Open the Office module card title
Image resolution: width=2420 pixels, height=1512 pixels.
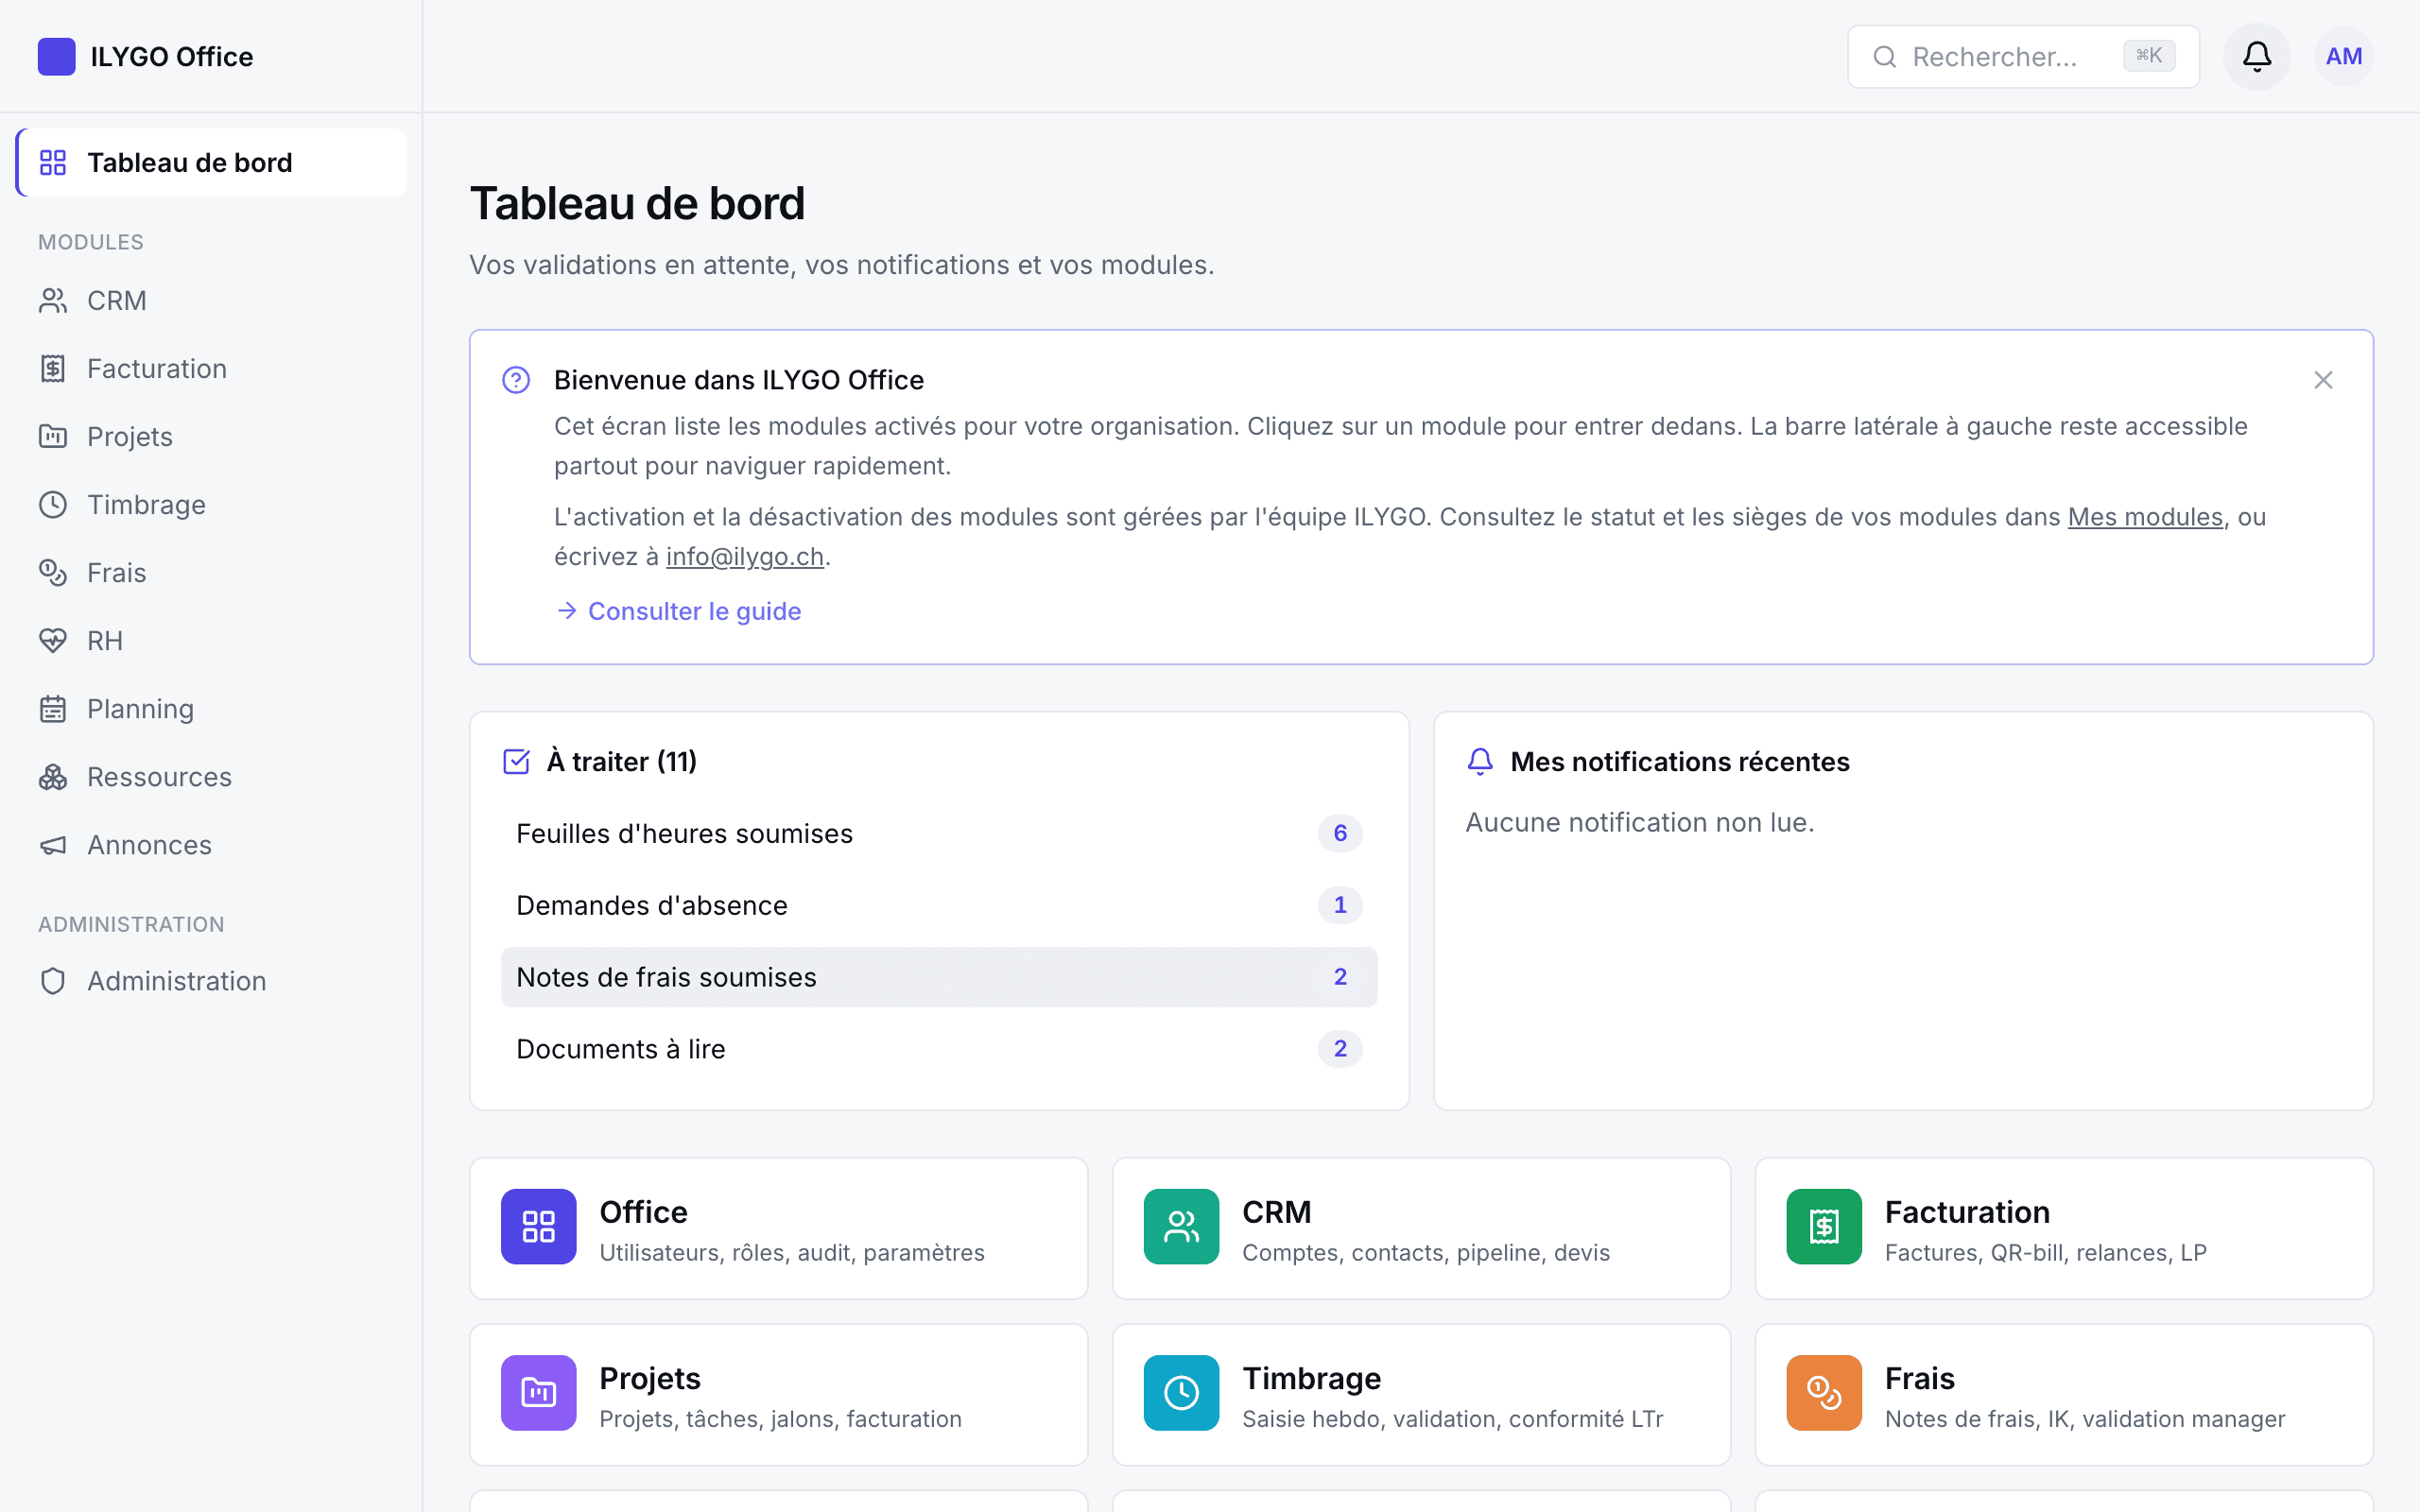point(644,1212)
